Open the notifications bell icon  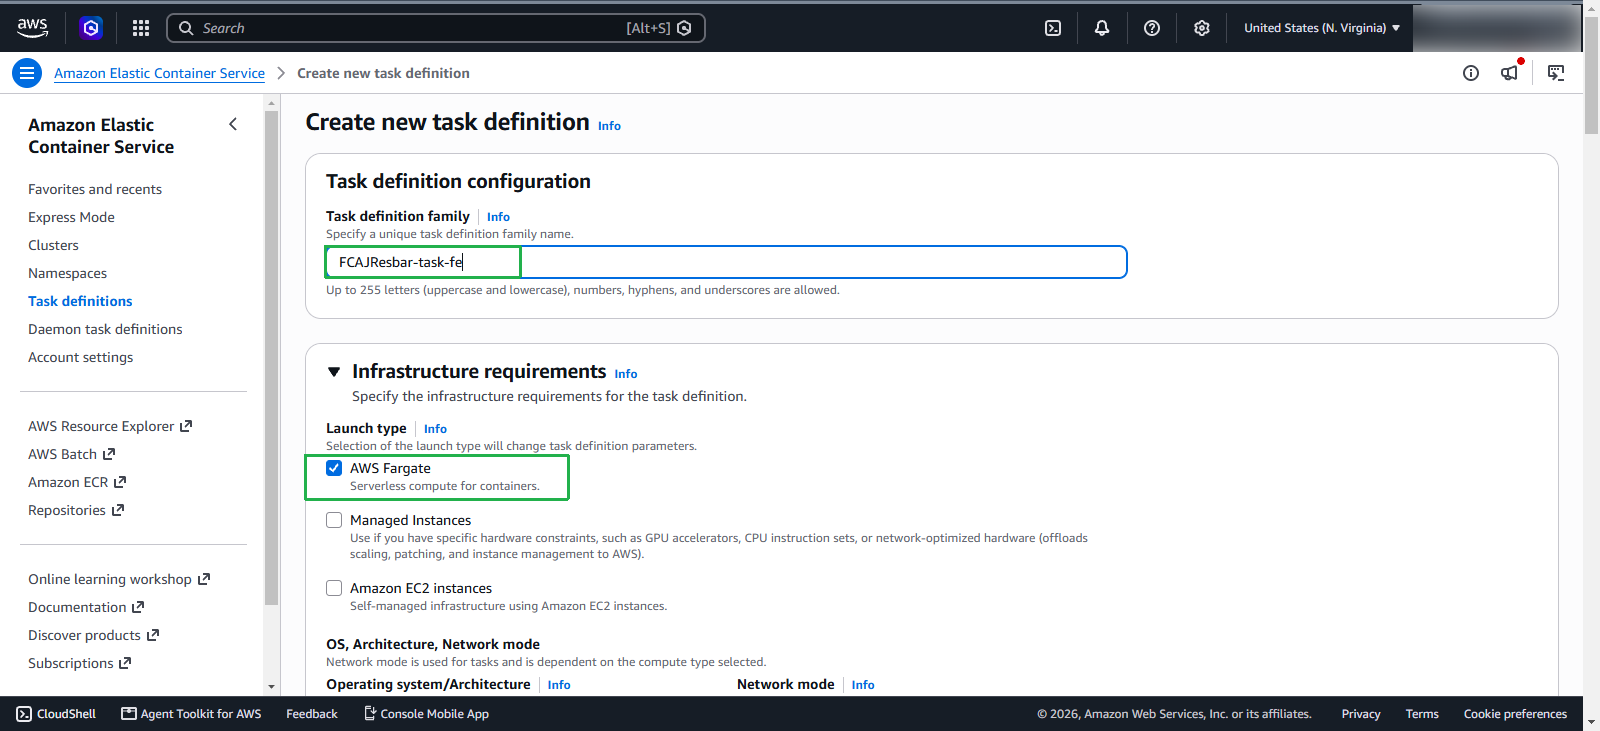click(x=1102, y=28)
